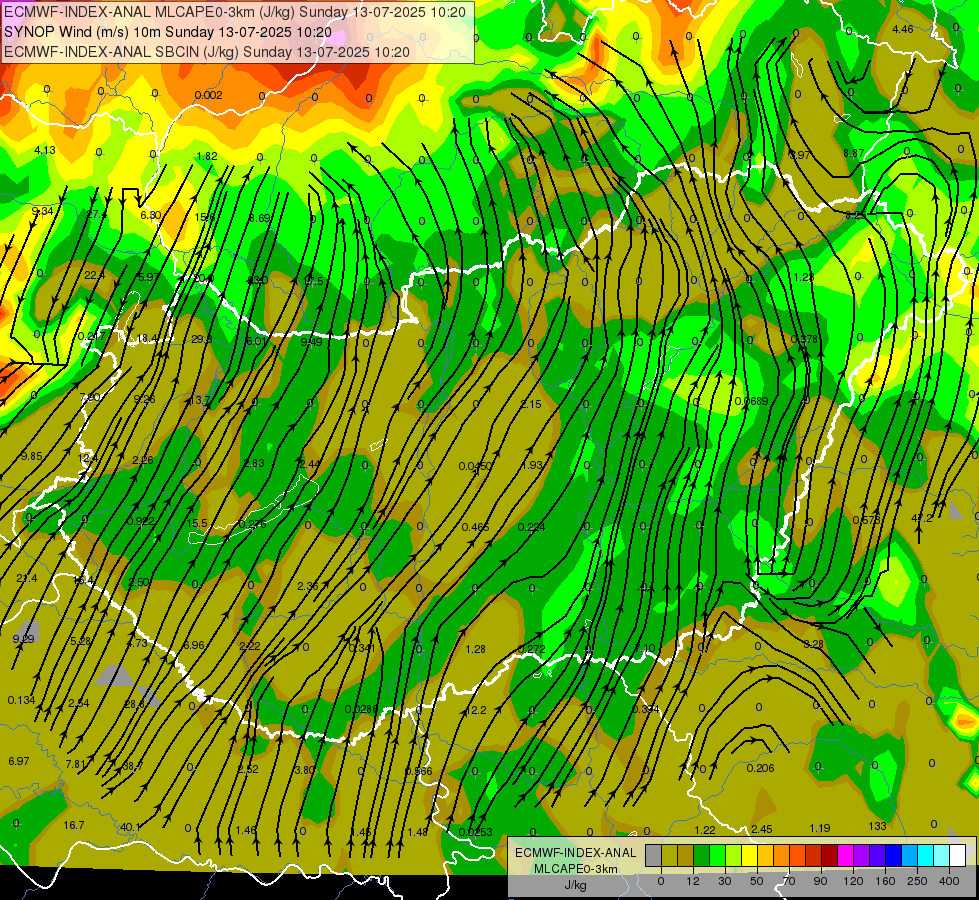Click the dark red legend swatch
Viewport: 979px width, 900px height.
(x=829, y=855)
